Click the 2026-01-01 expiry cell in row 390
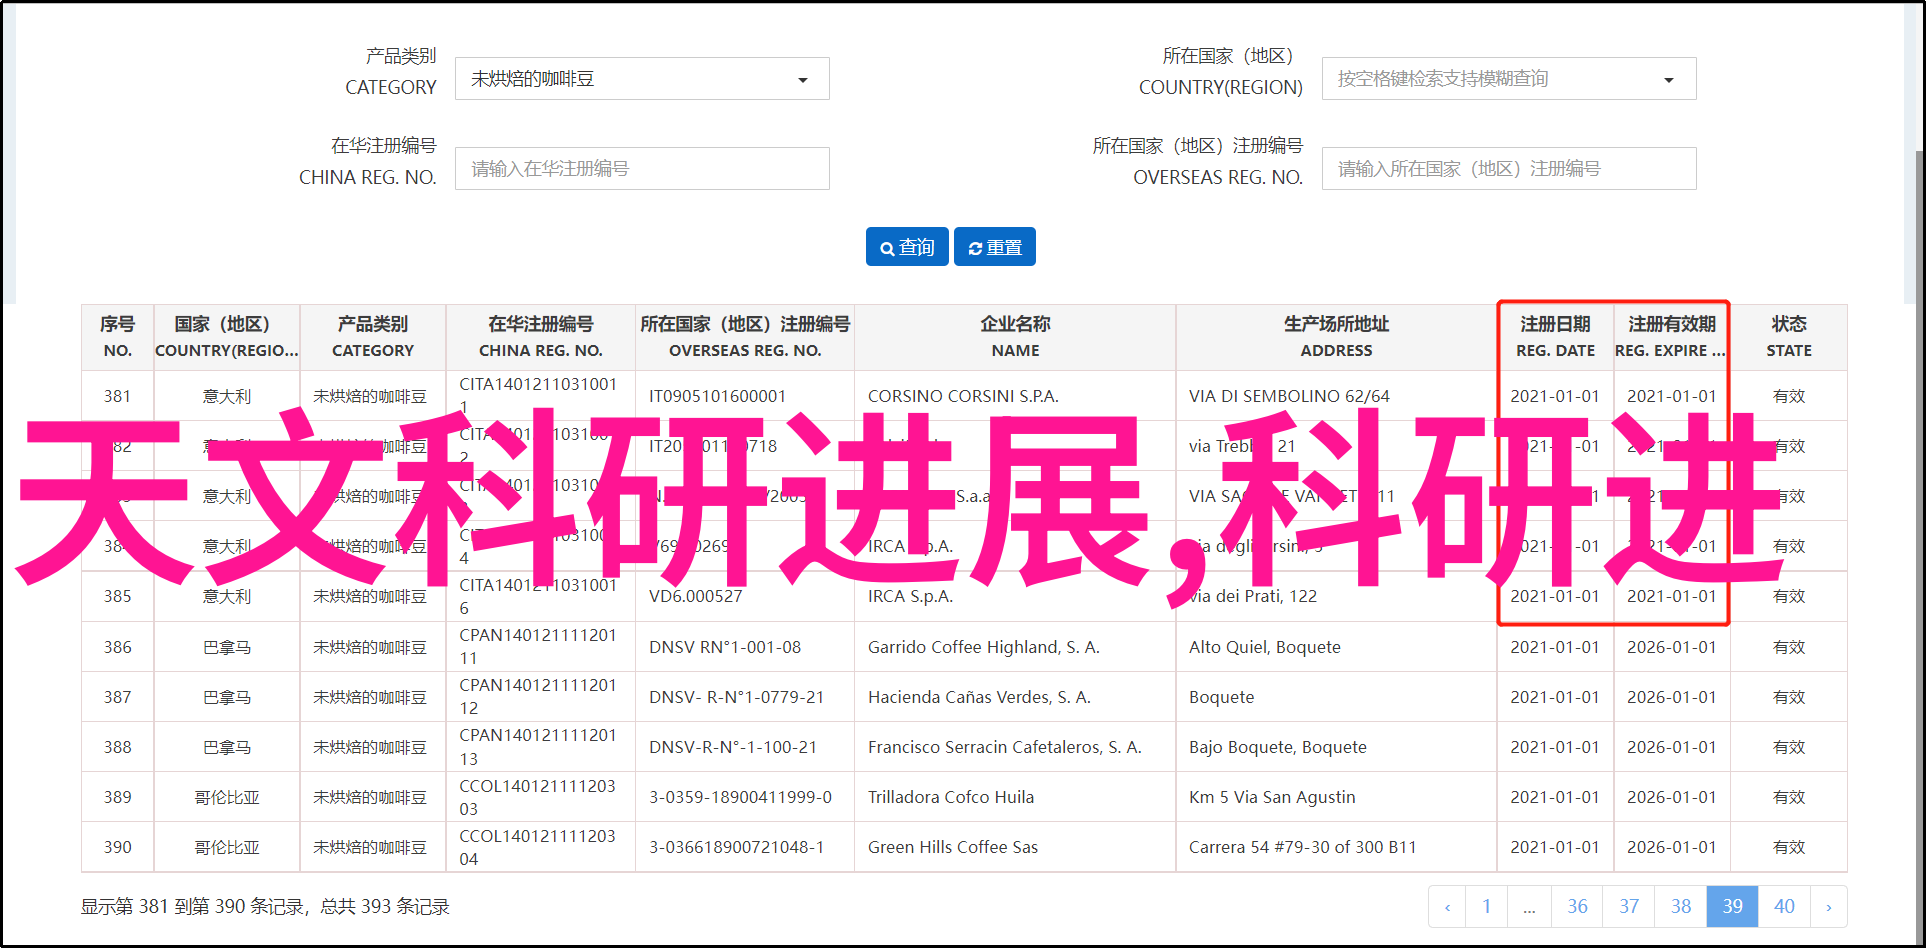 click(1672, 847)
